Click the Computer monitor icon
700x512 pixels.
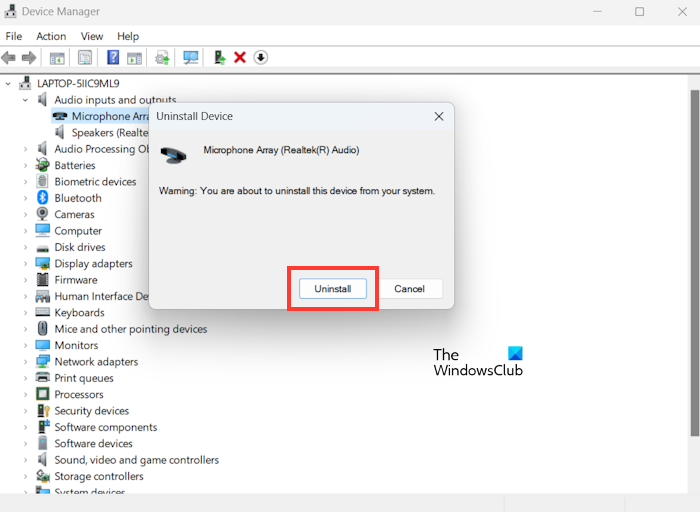[x=43, y=230]
